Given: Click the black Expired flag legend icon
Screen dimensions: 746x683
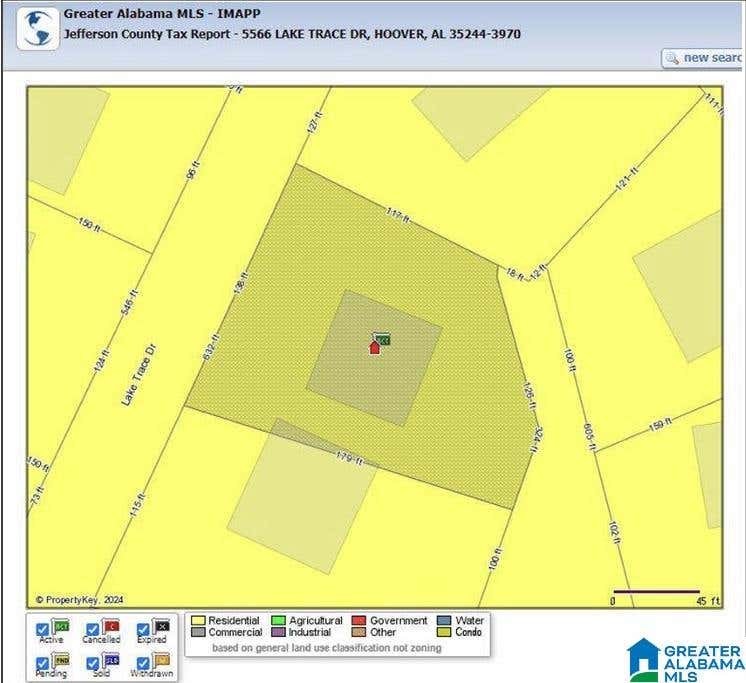Looking at the screenshot, I should (161, 626).
